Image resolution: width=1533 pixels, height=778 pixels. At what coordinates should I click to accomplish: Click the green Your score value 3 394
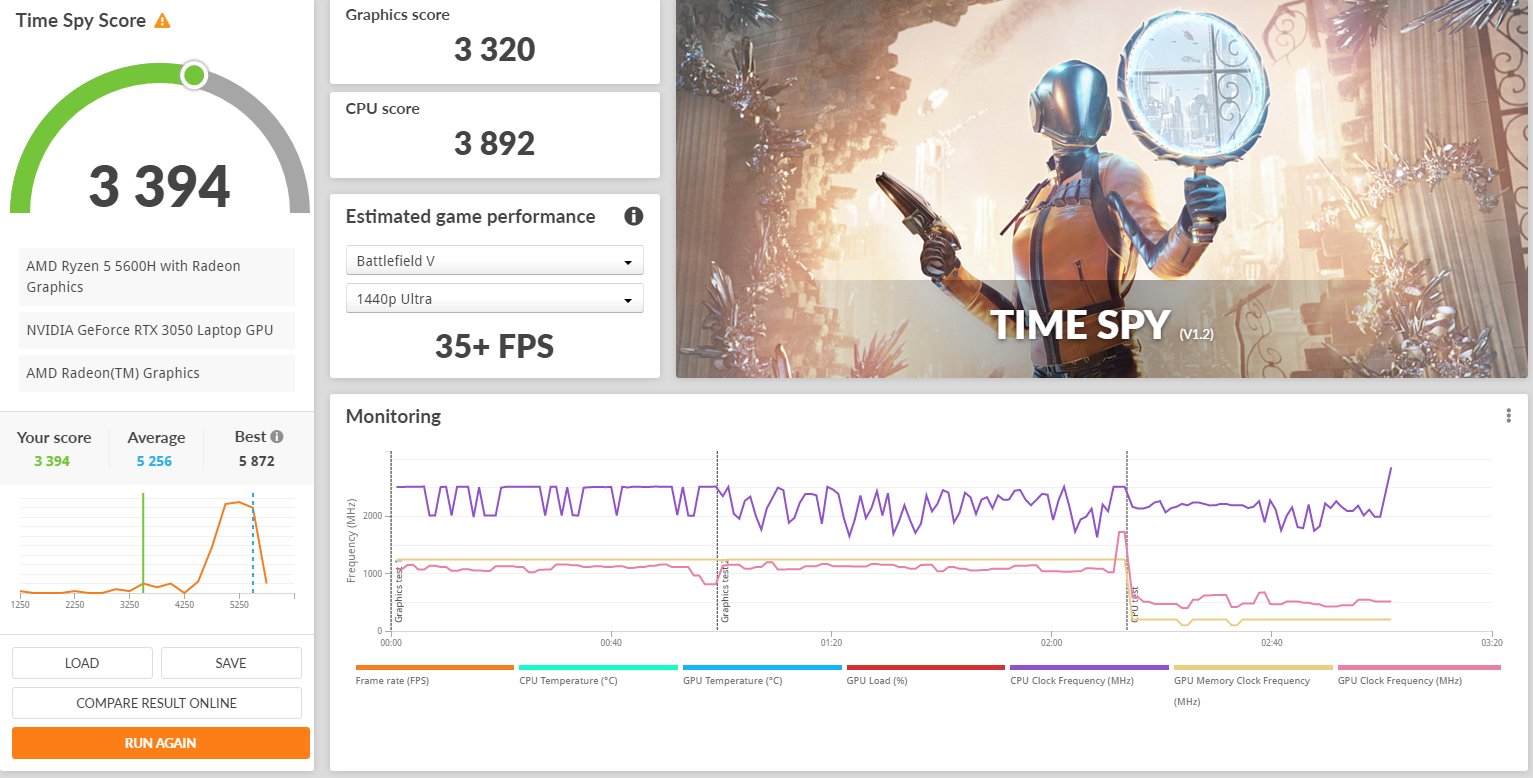[52, 461]
